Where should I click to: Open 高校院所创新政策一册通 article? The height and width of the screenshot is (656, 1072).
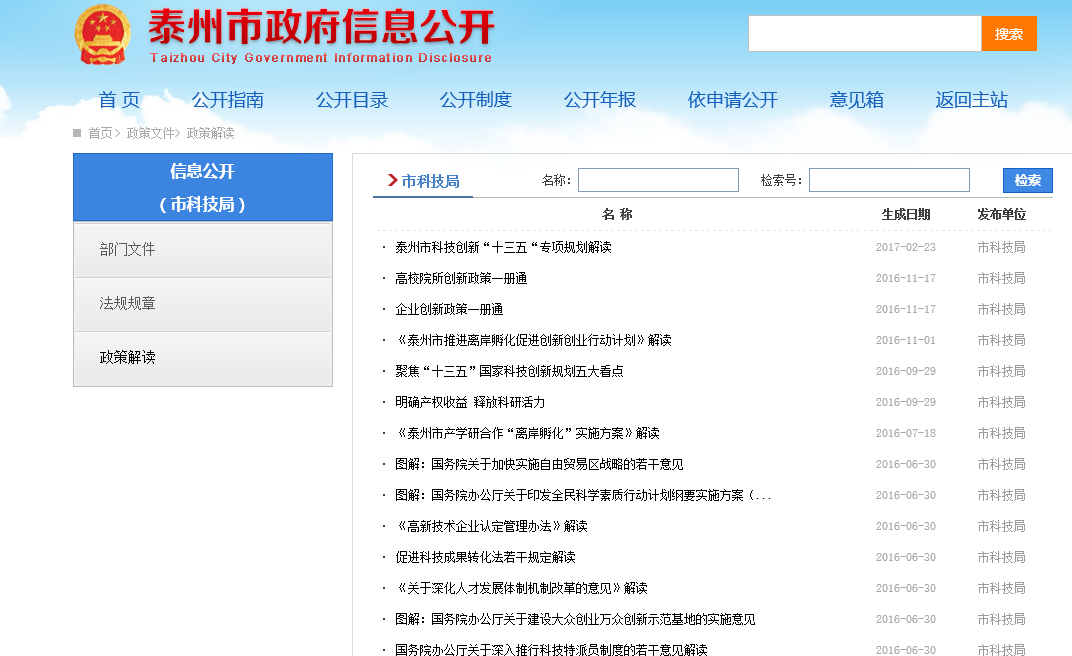pos(461,278)
